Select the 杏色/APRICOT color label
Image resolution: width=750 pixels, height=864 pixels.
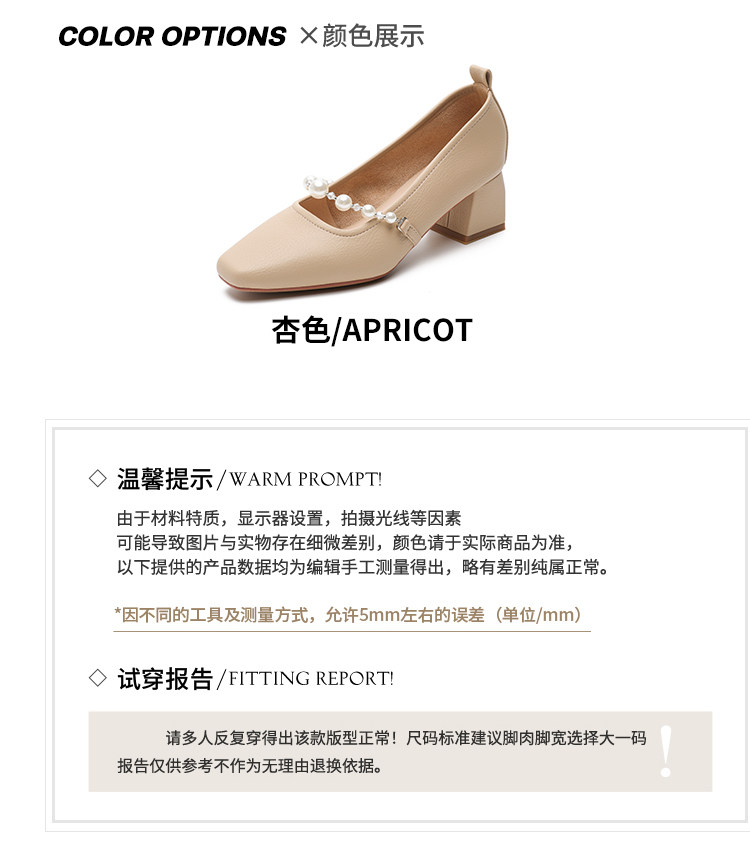pos(372,331)
